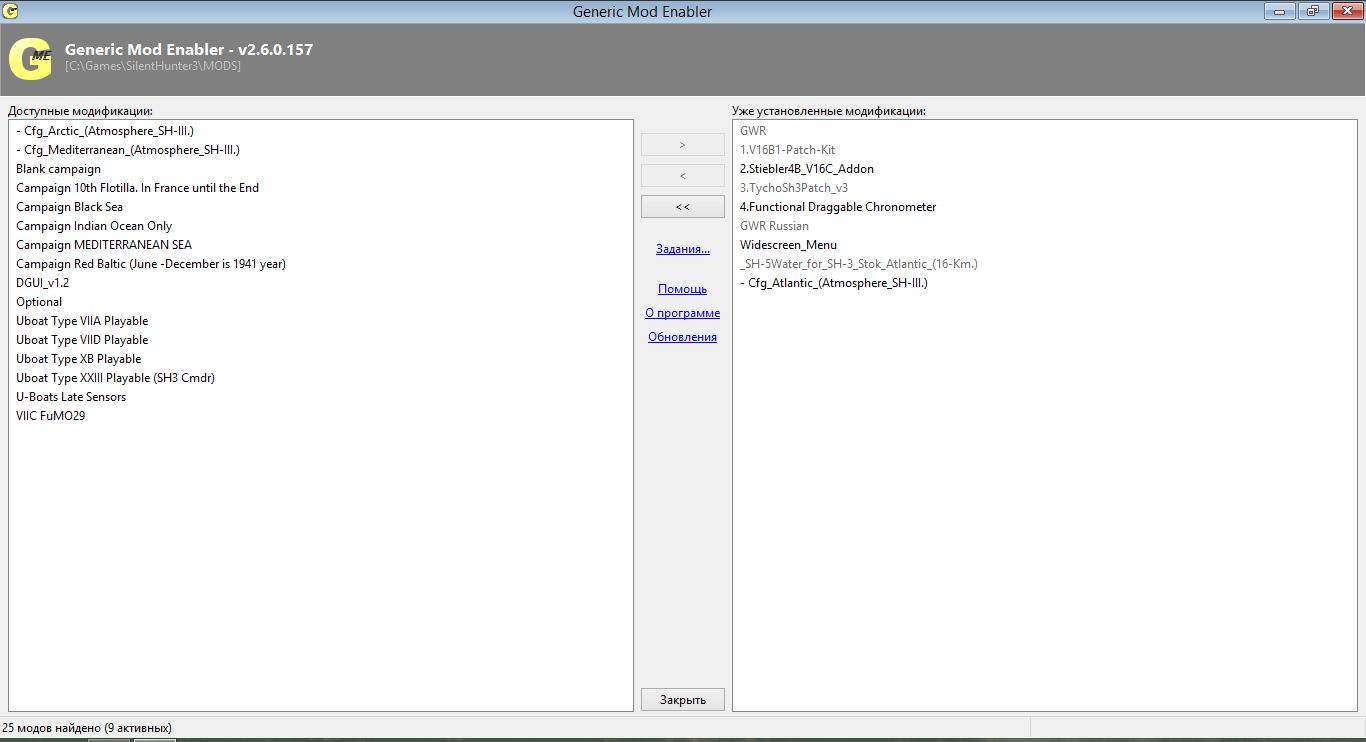Click the Закрыть button
This screenshot has height=742, width=1366.
[x=683, y=700]
